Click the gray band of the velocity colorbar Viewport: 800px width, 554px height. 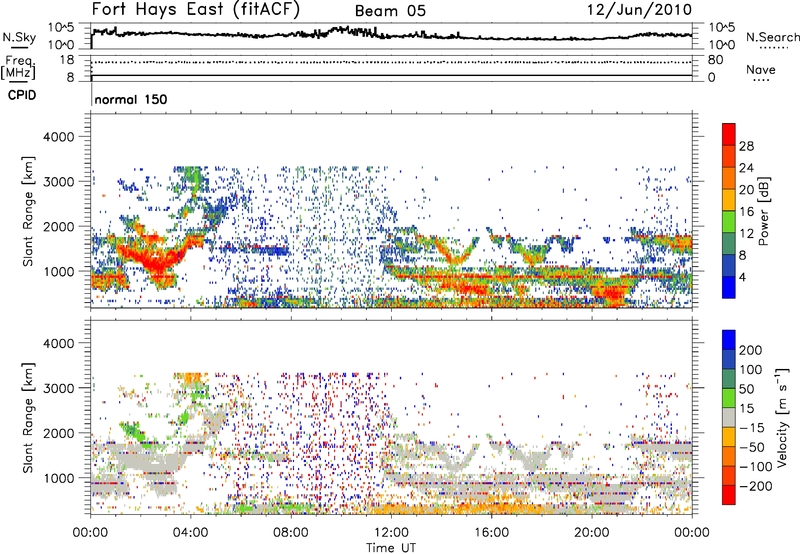tap(729, 417)
